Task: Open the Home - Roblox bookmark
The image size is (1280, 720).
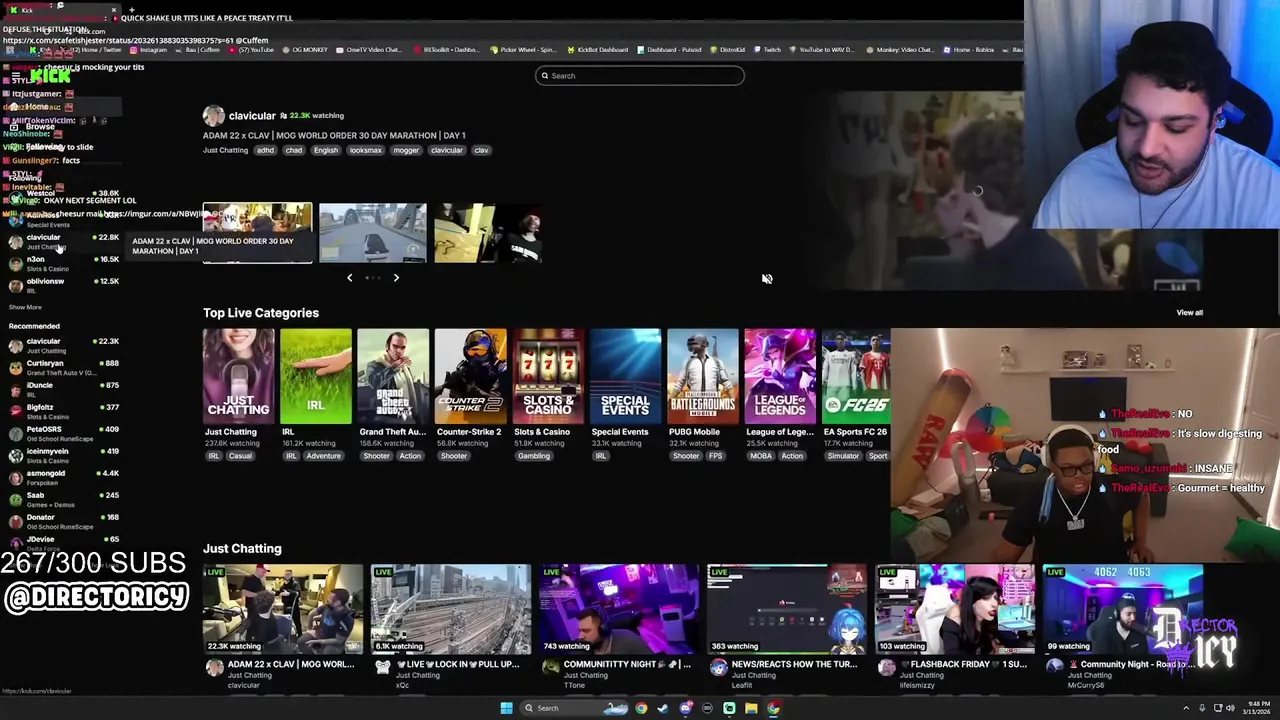Action: (969, 50)
